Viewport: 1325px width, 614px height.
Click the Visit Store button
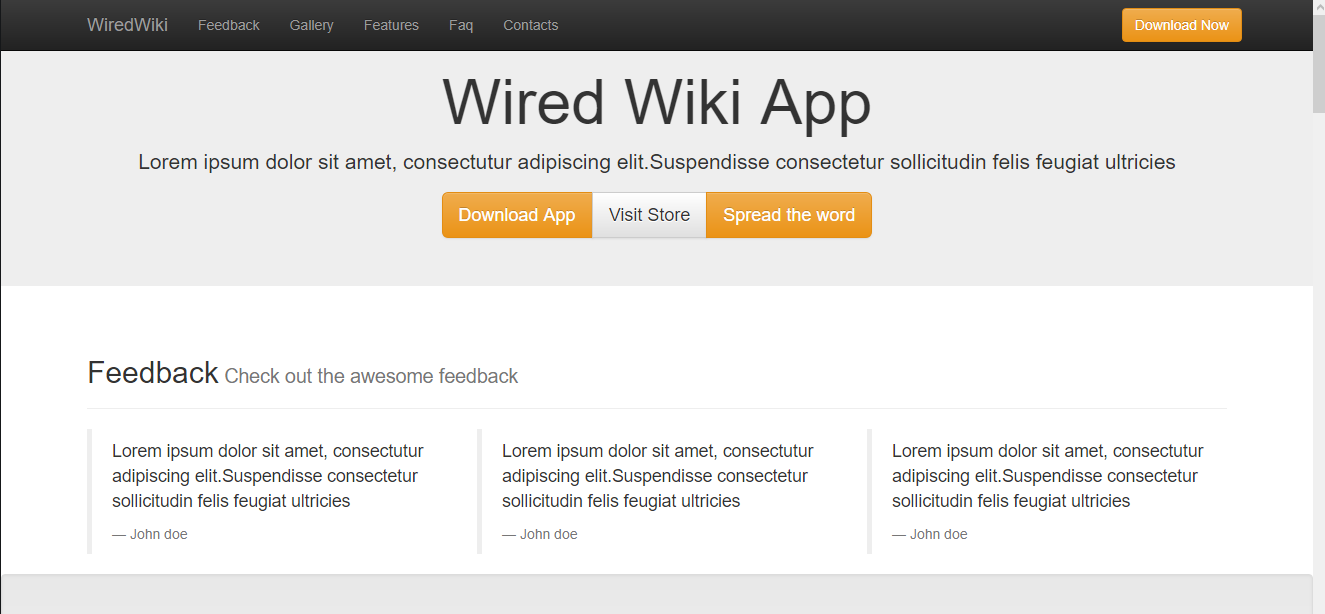[x=650, y=215]
